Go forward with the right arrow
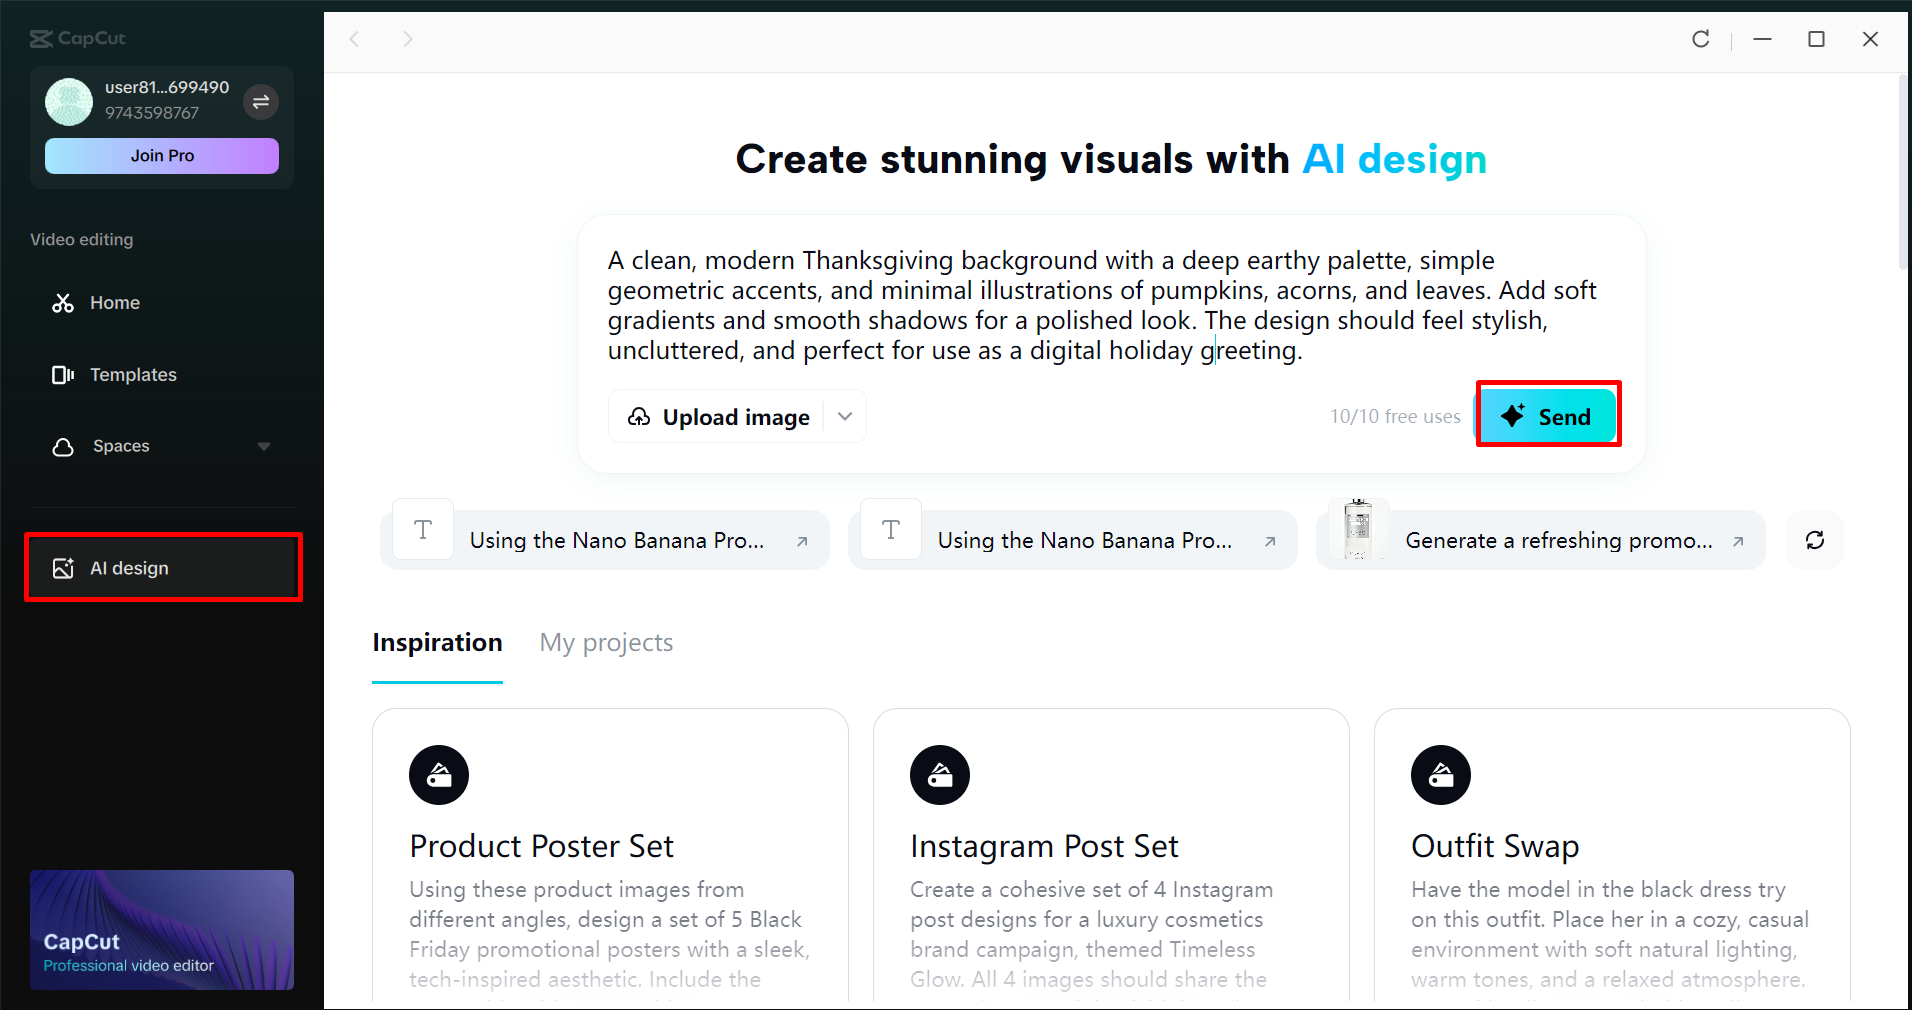Image resolution: width=1912 pixels, height=1010 pixels. point(407,39)
